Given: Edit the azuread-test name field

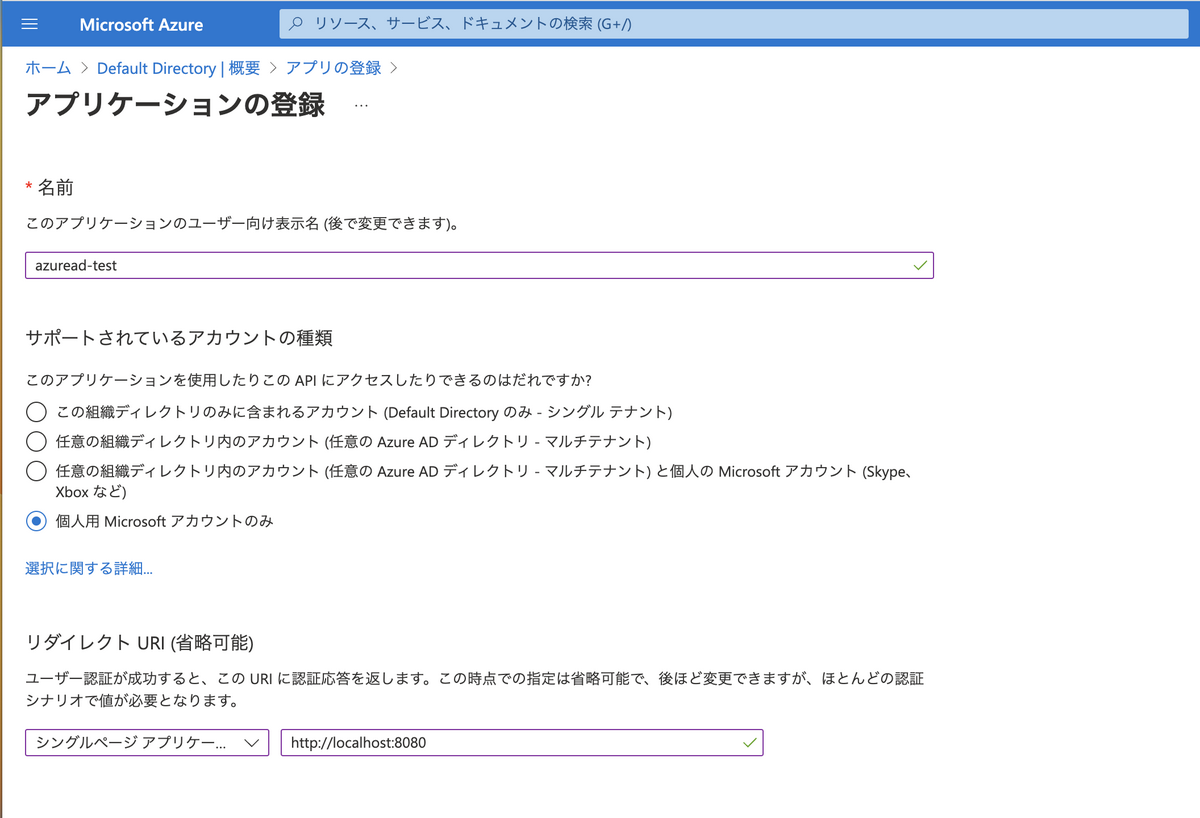Looking at the screenshot, I should click(x=479, y=265).
